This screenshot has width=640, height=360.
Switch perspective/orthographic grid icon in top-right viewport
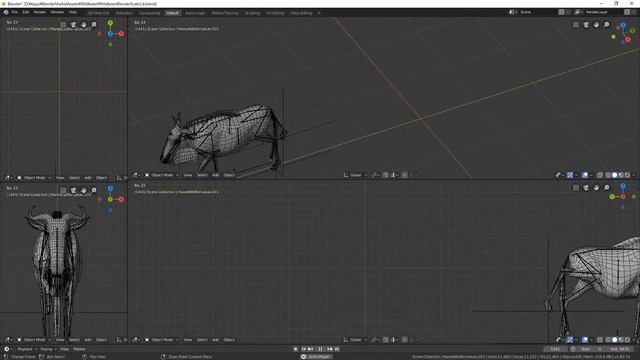[x=576, y=25]
